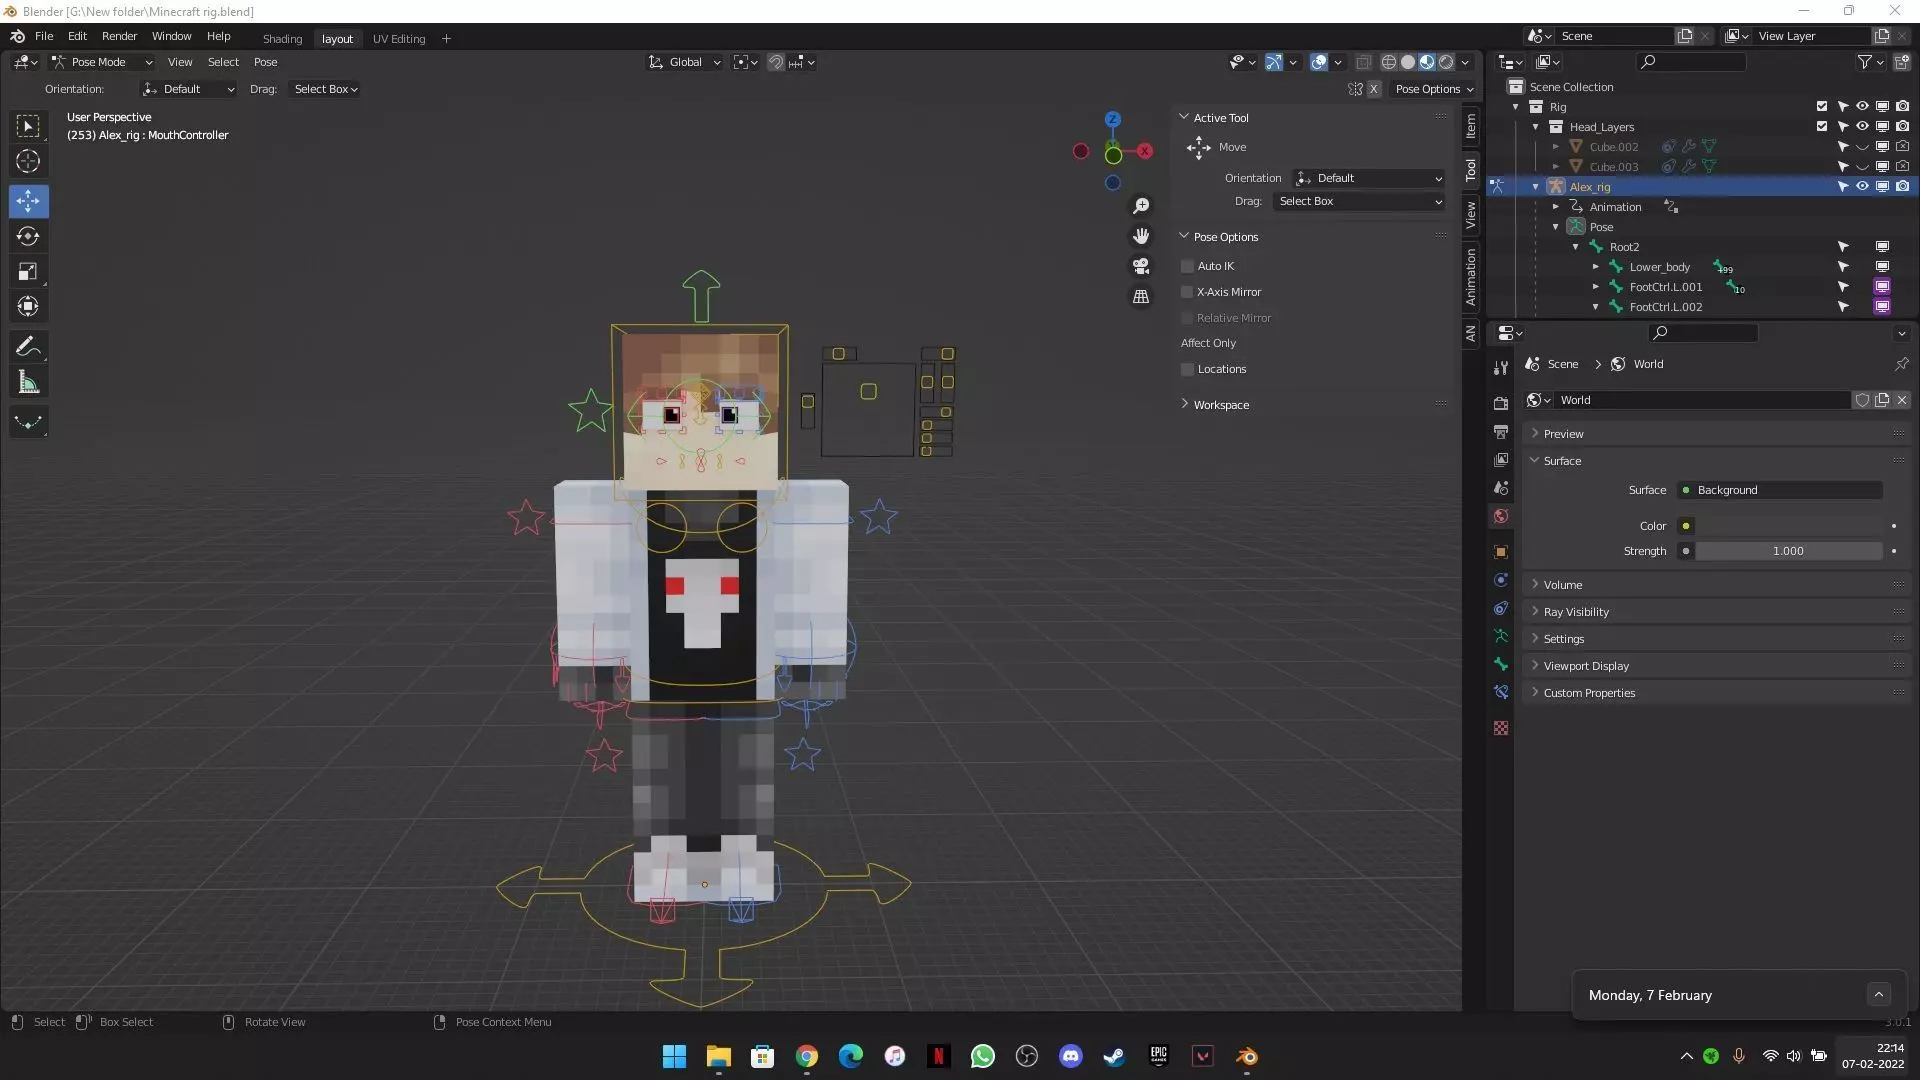
Task: Switch to wireframe viewport shading
Action: [x=1388, y=62]
